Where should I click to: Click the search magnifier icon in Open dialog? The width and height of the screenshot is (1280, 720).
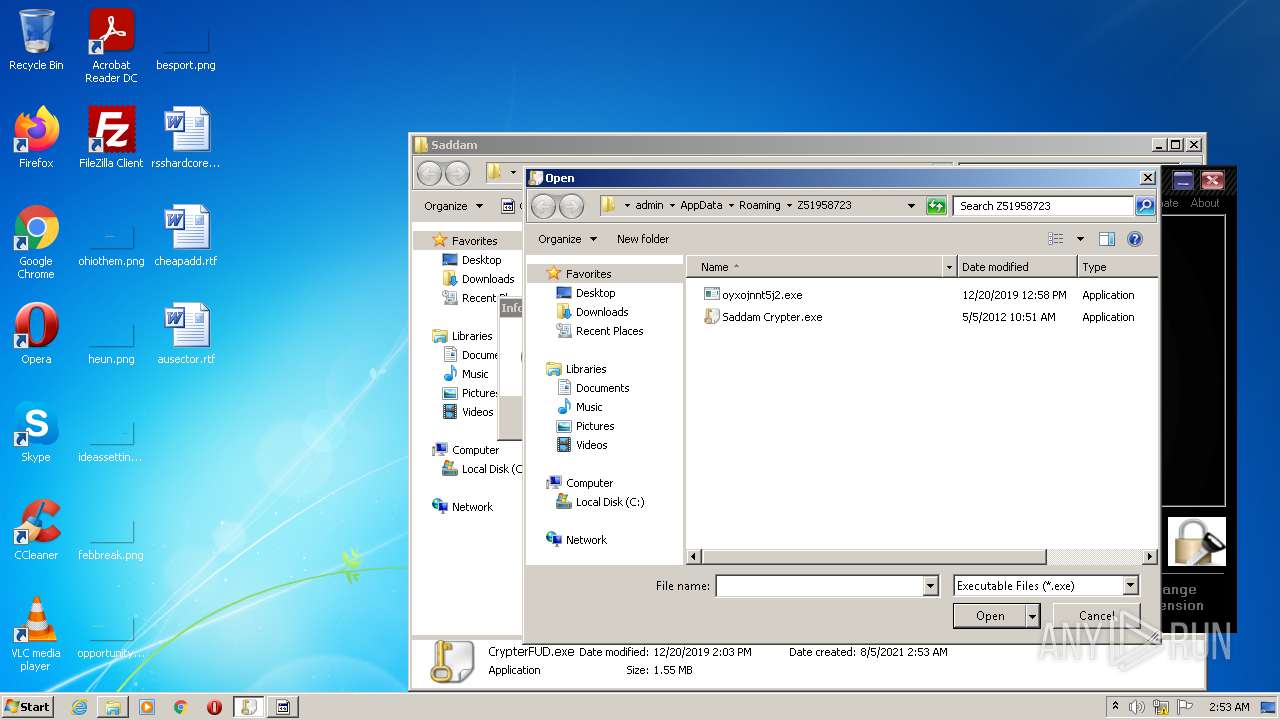1145,206
